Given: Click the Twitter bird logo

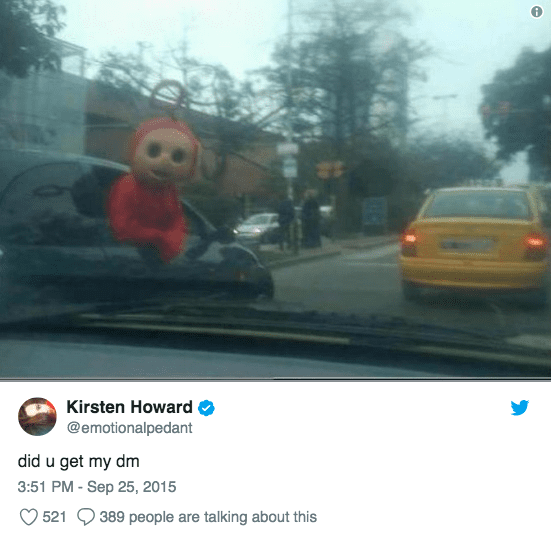Looking at the screenshot, I should point(520,407).
